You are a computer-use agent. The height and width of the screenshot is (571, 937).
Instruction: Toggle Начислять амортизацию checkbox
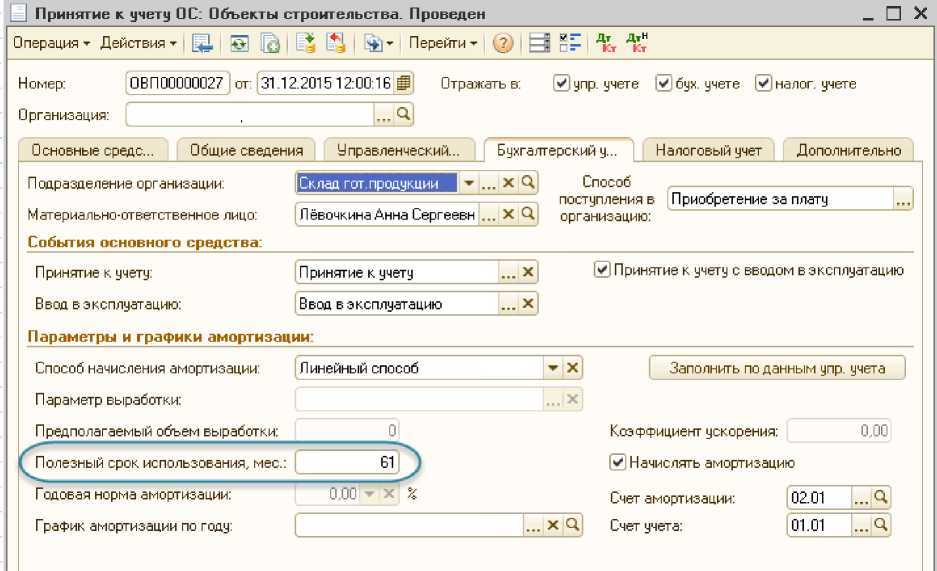pyautogui.click(x=617, y=462)
